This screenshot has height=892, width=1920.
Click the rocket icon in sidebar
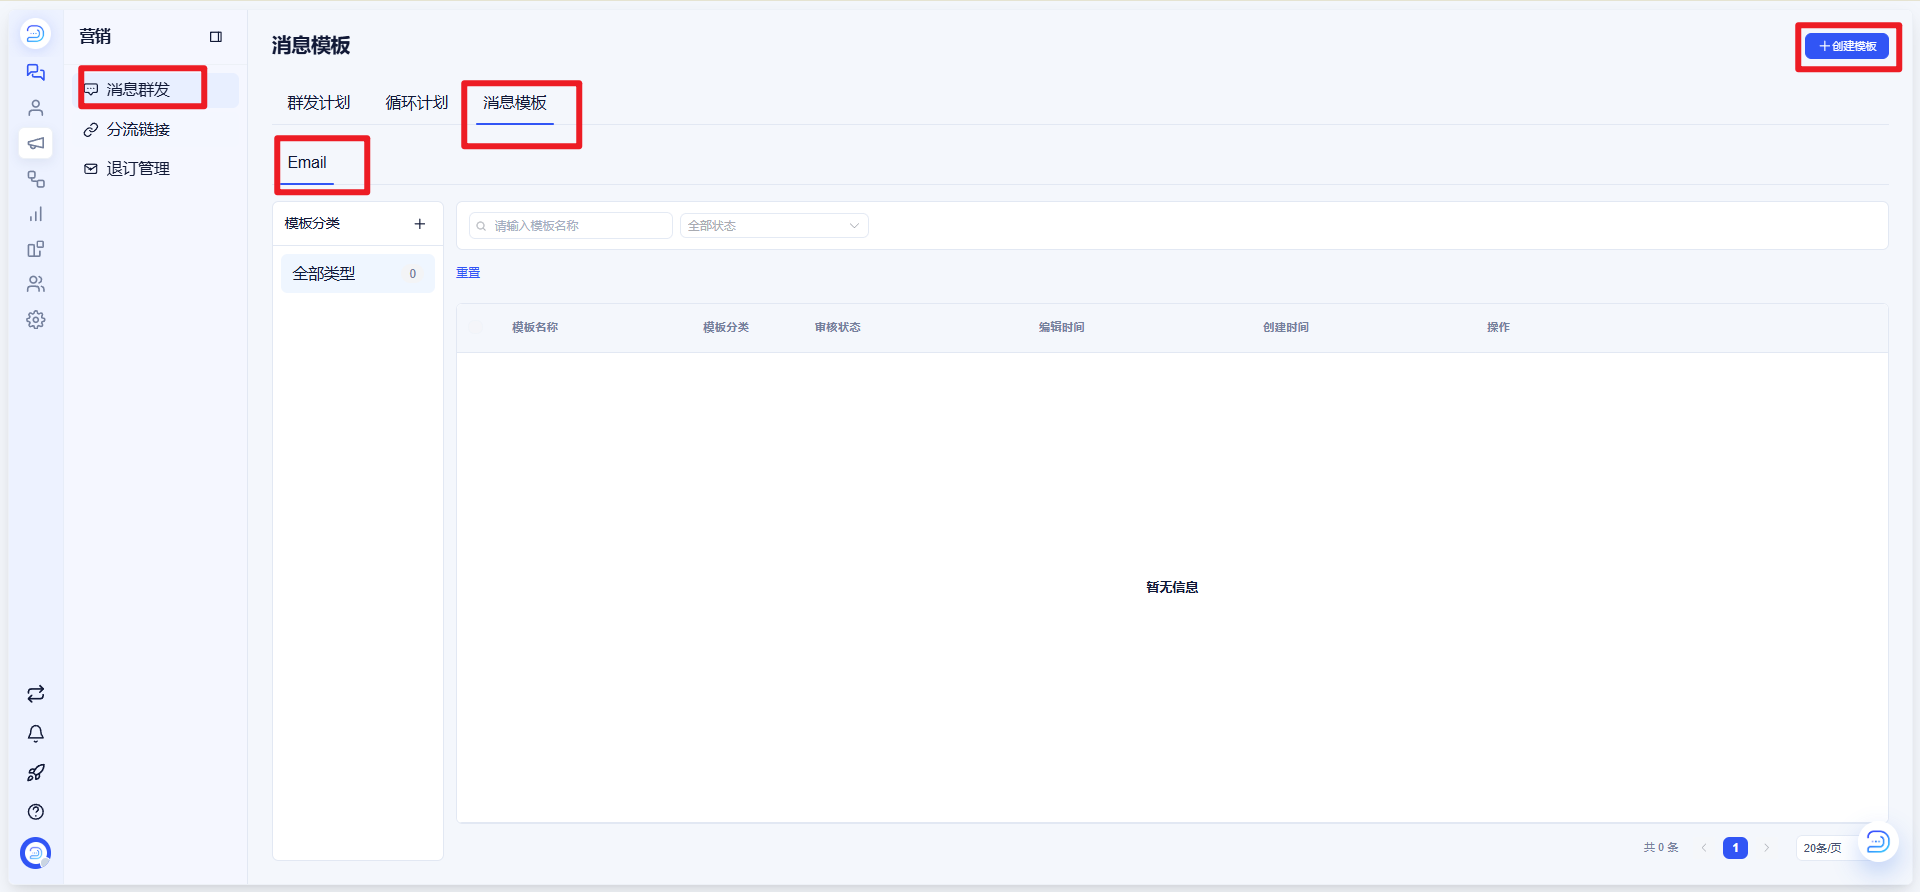click(36, 772)
